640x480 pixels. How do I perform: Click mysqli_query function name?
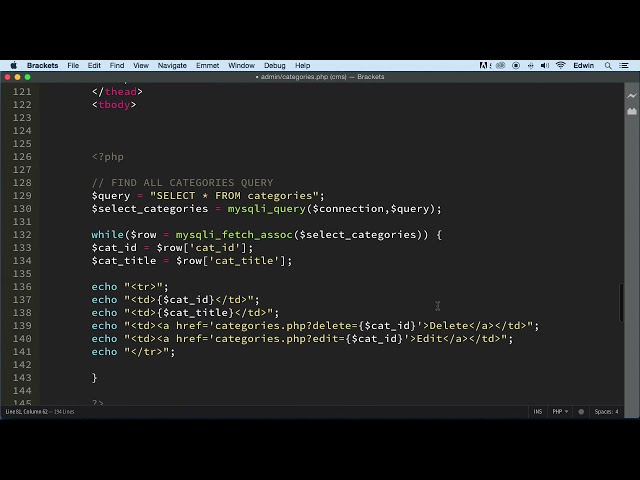267,209
